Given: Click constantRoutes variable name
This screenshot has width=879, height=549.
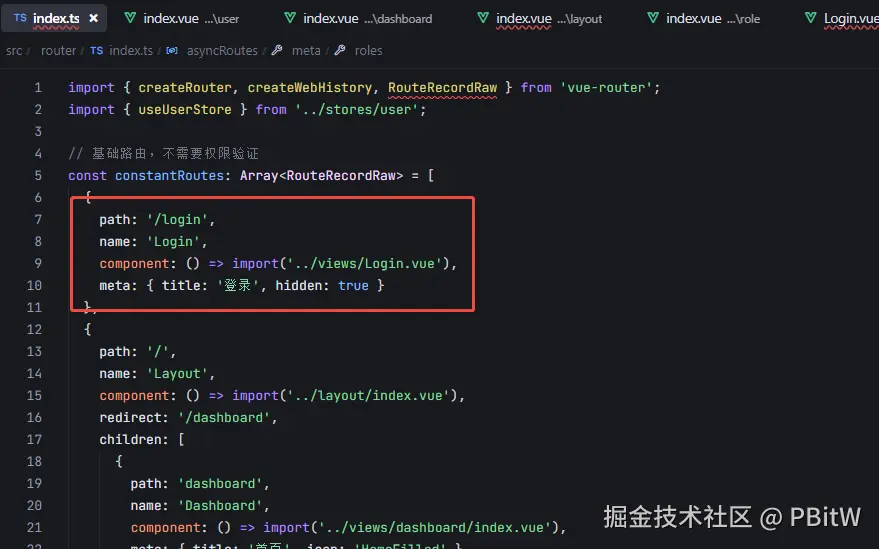Looking at the screenshot, I should [169, 176].
